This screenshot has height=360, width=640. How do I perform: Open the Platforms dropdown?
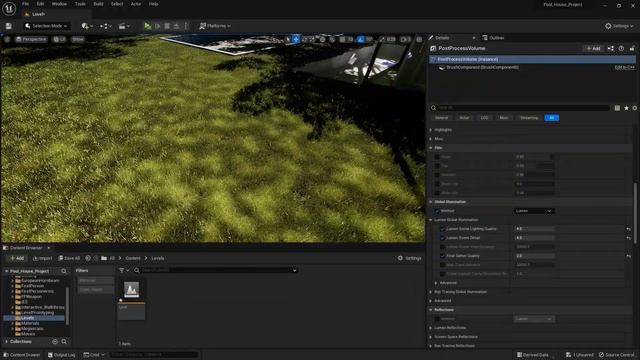coord(215,26)
